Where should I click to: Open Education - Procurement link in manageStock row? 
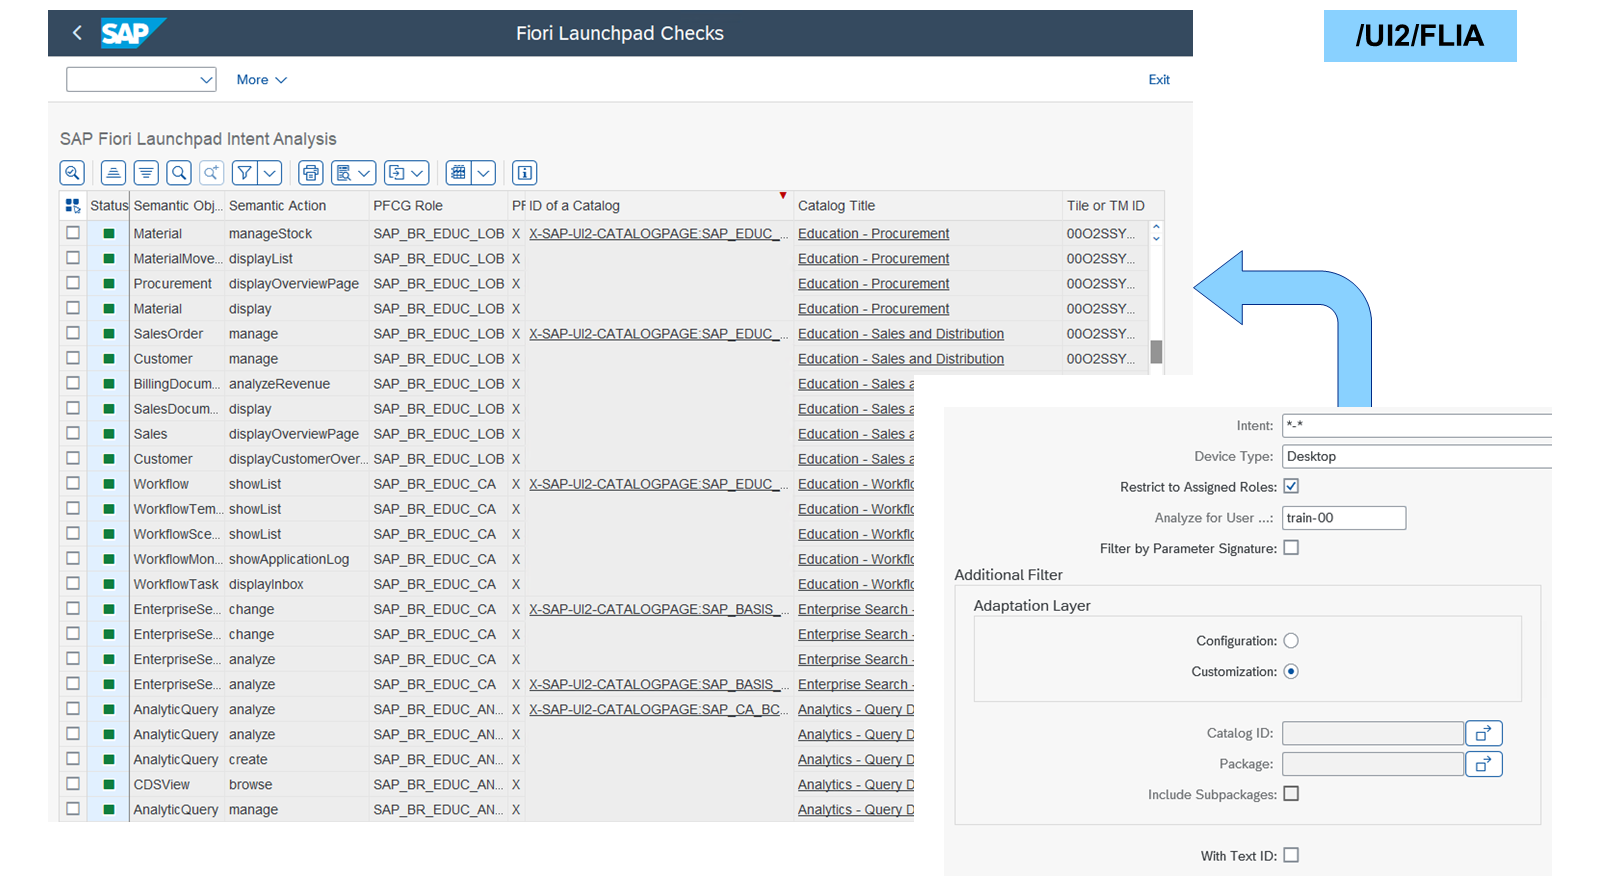873,234
